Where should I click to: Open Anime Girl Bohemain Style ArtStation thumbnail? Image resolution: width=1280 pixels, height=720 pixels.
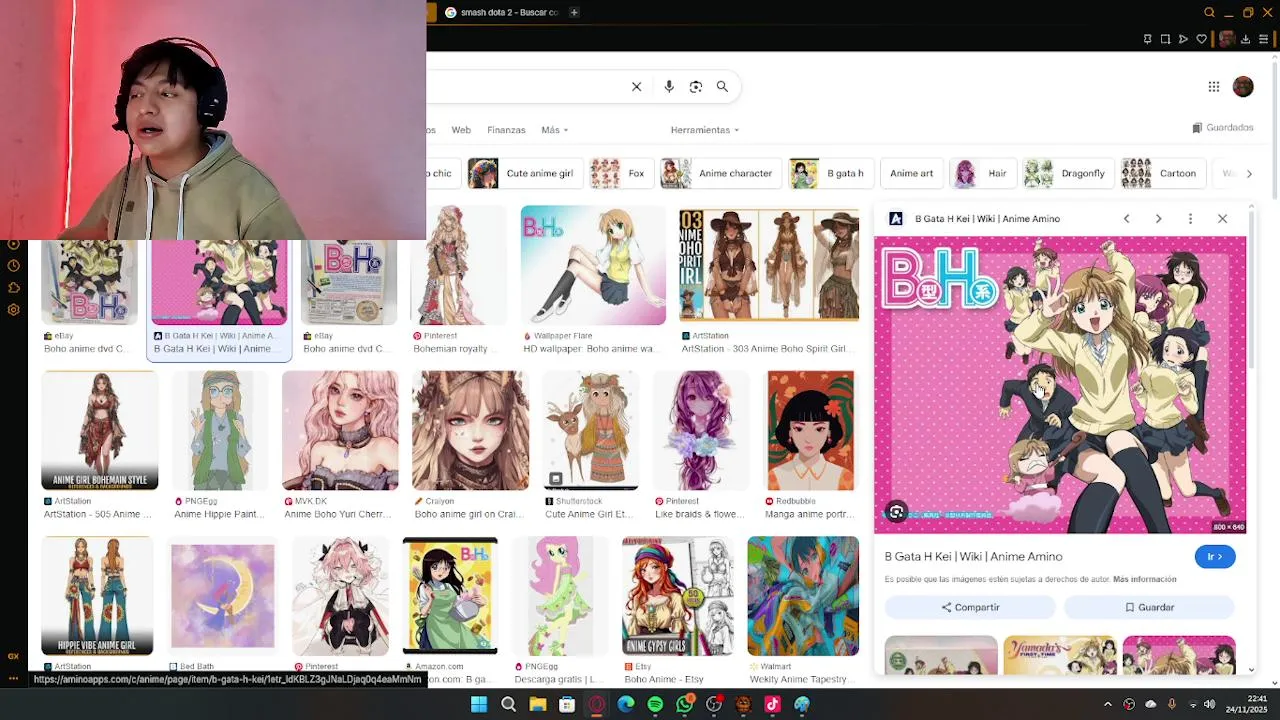(99, 430)
